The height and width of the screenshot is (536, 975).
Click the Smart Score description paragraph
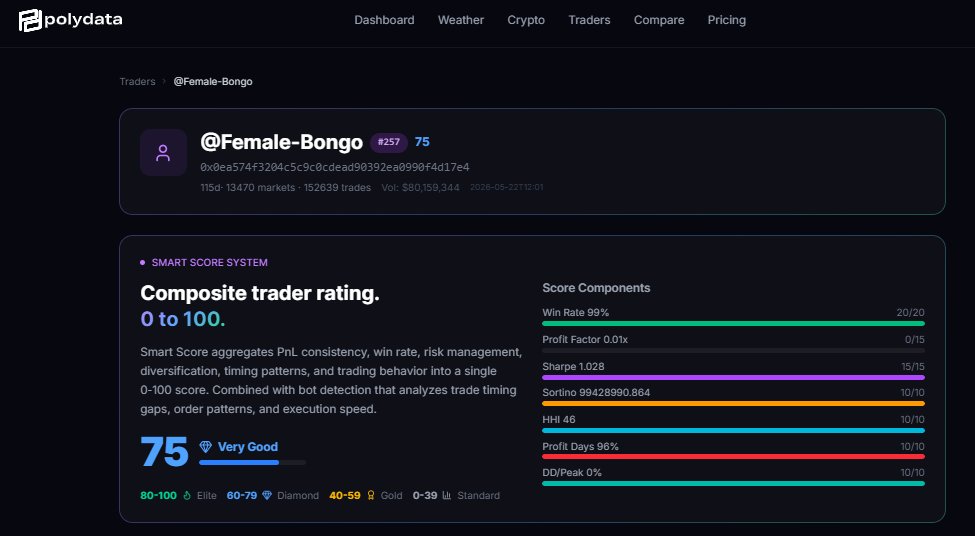point(331,381)
